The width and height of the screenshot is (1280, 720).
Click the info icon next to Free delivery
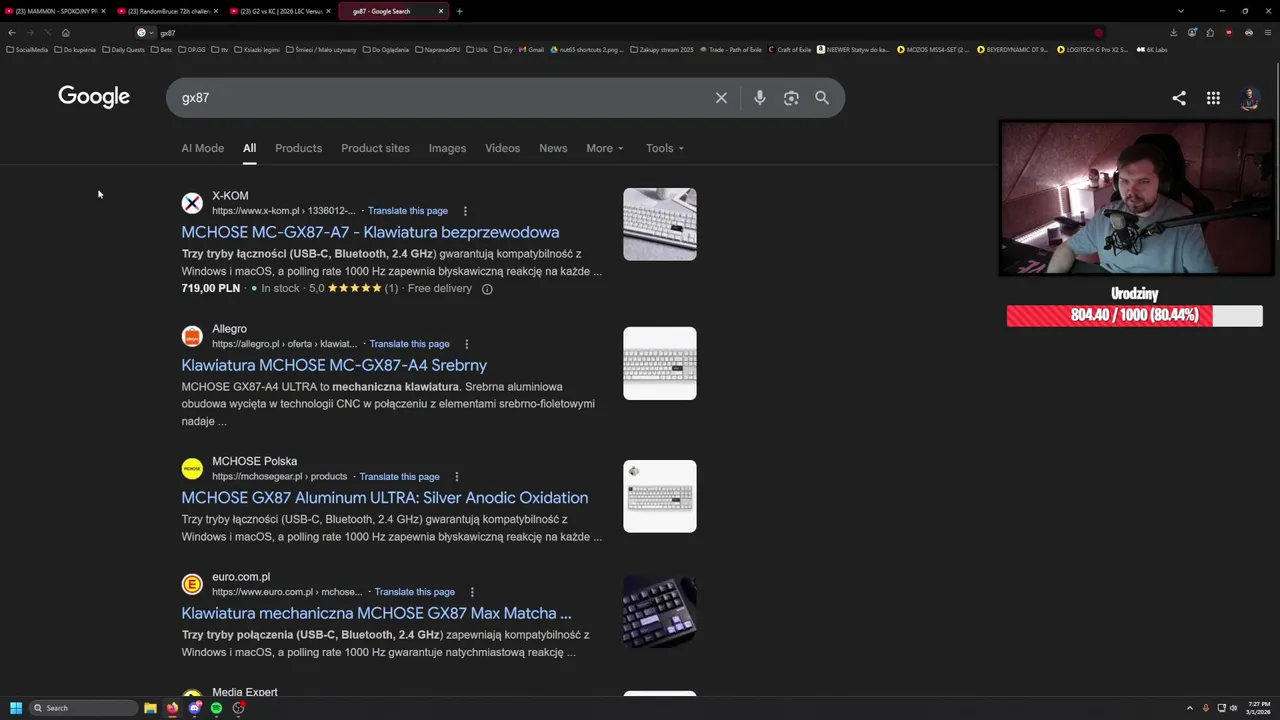coord(487,289)
